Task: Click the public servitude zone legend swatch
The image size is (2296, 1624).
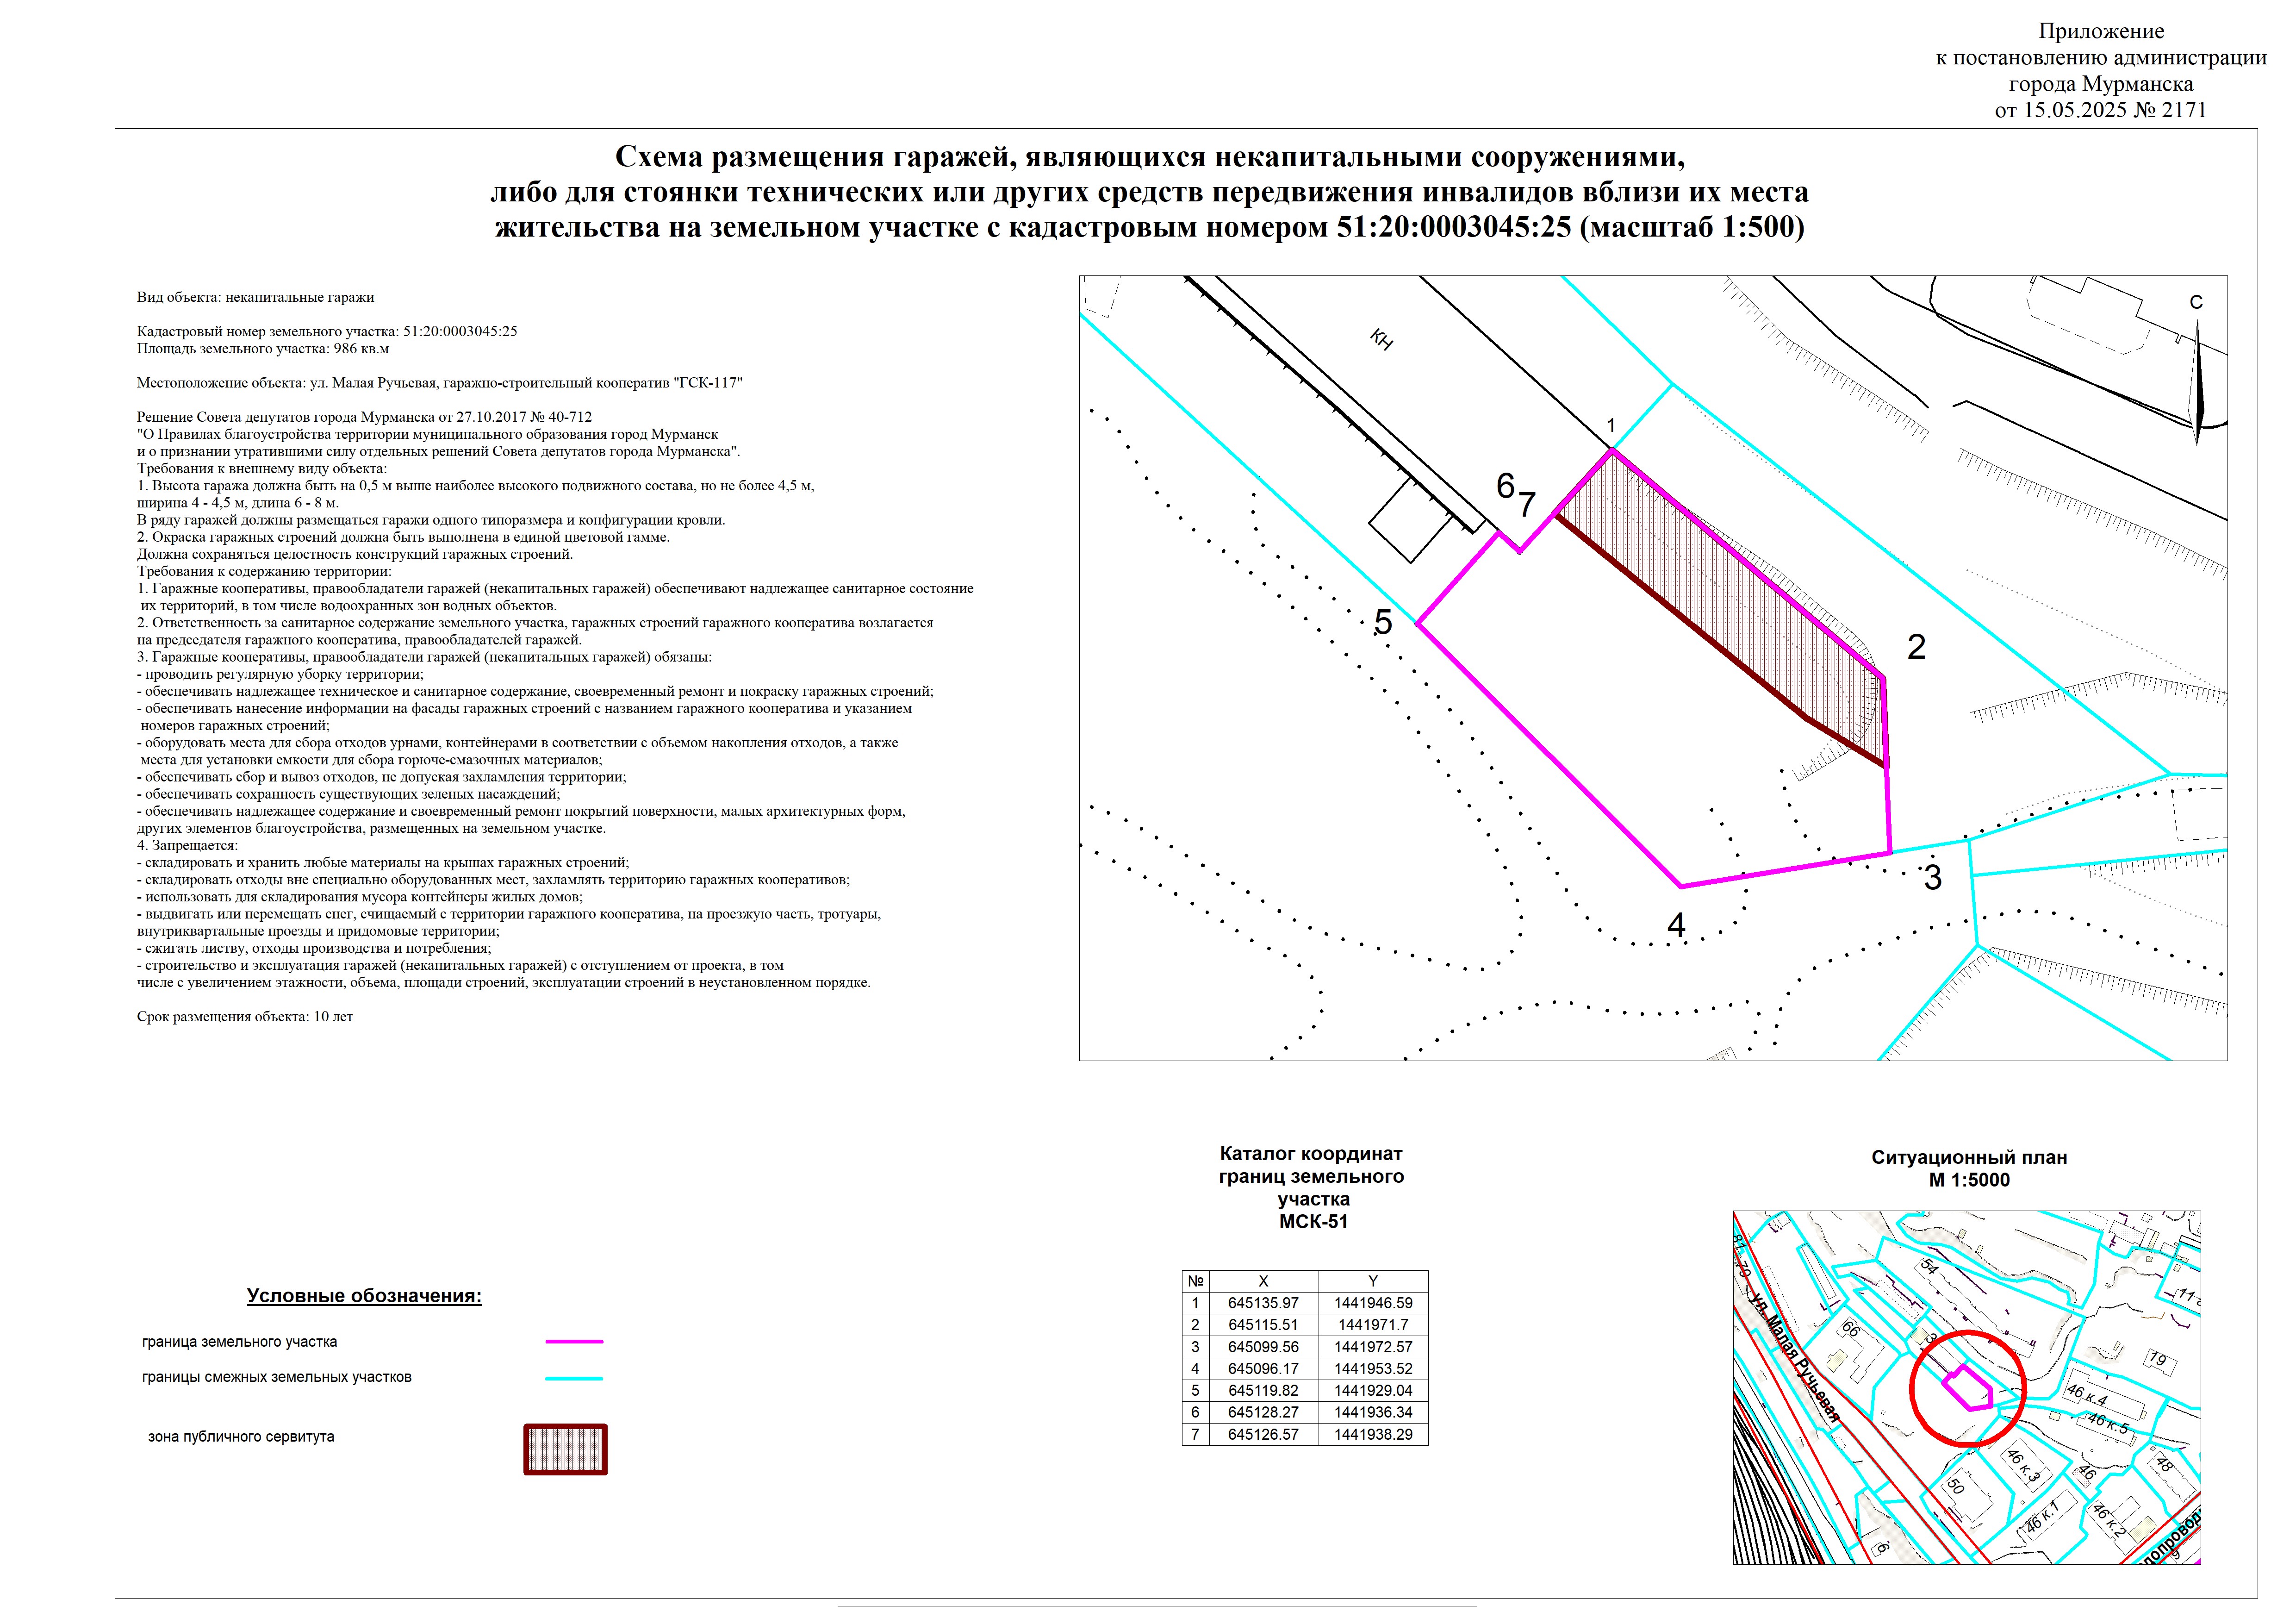Action: 565,1449
